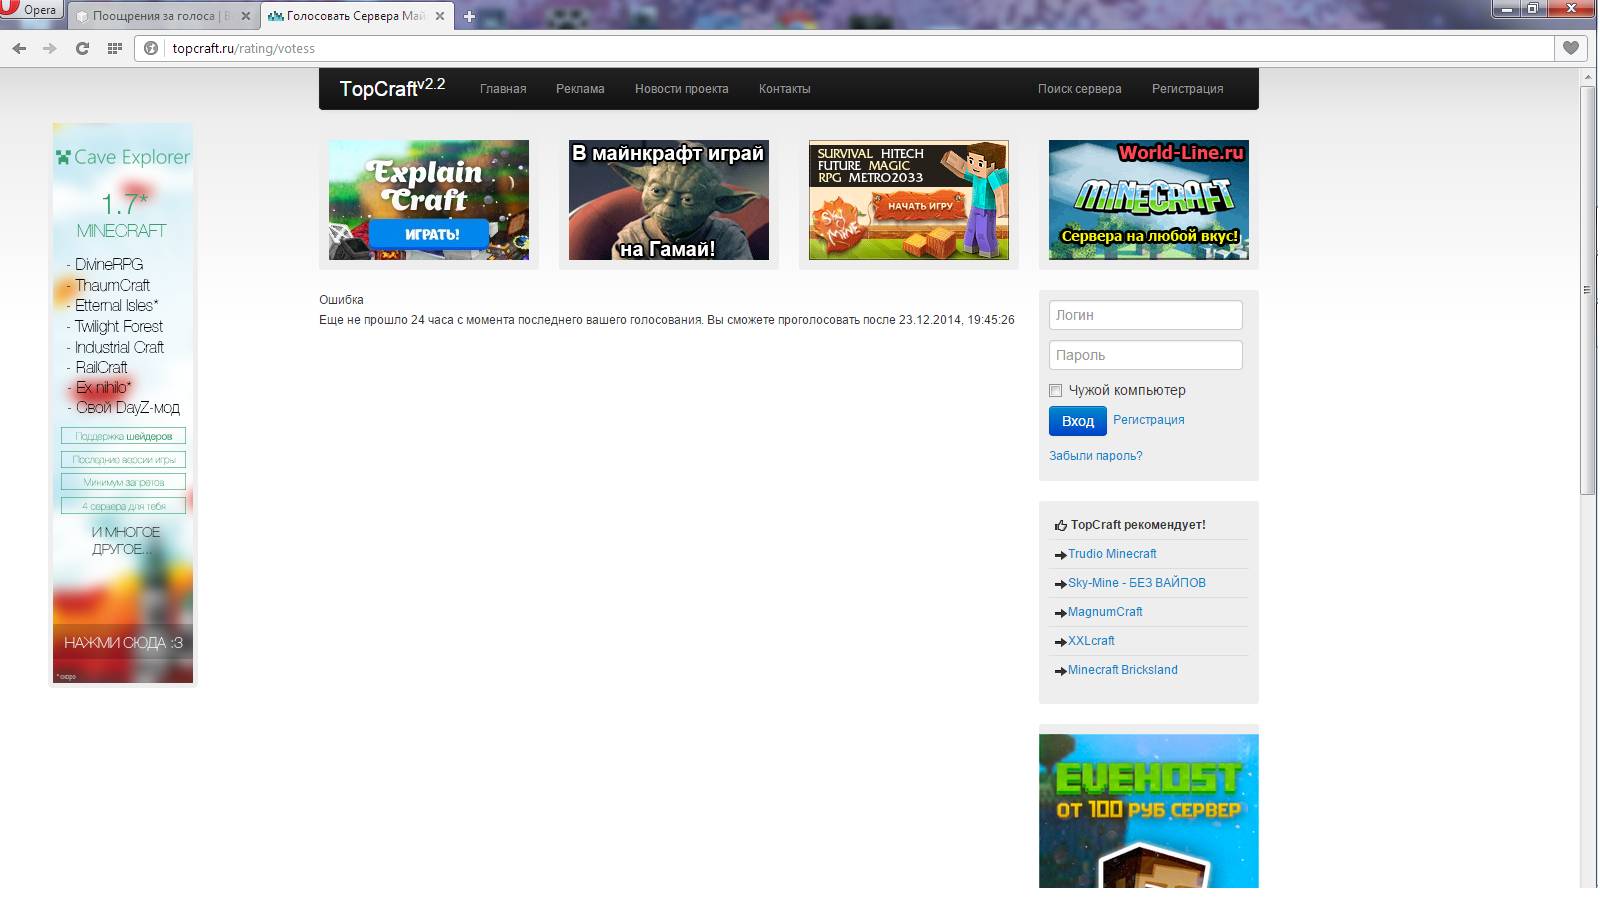
Task: Switch to the 'Поощрения за голоса' tab
Action: [163, 16]
